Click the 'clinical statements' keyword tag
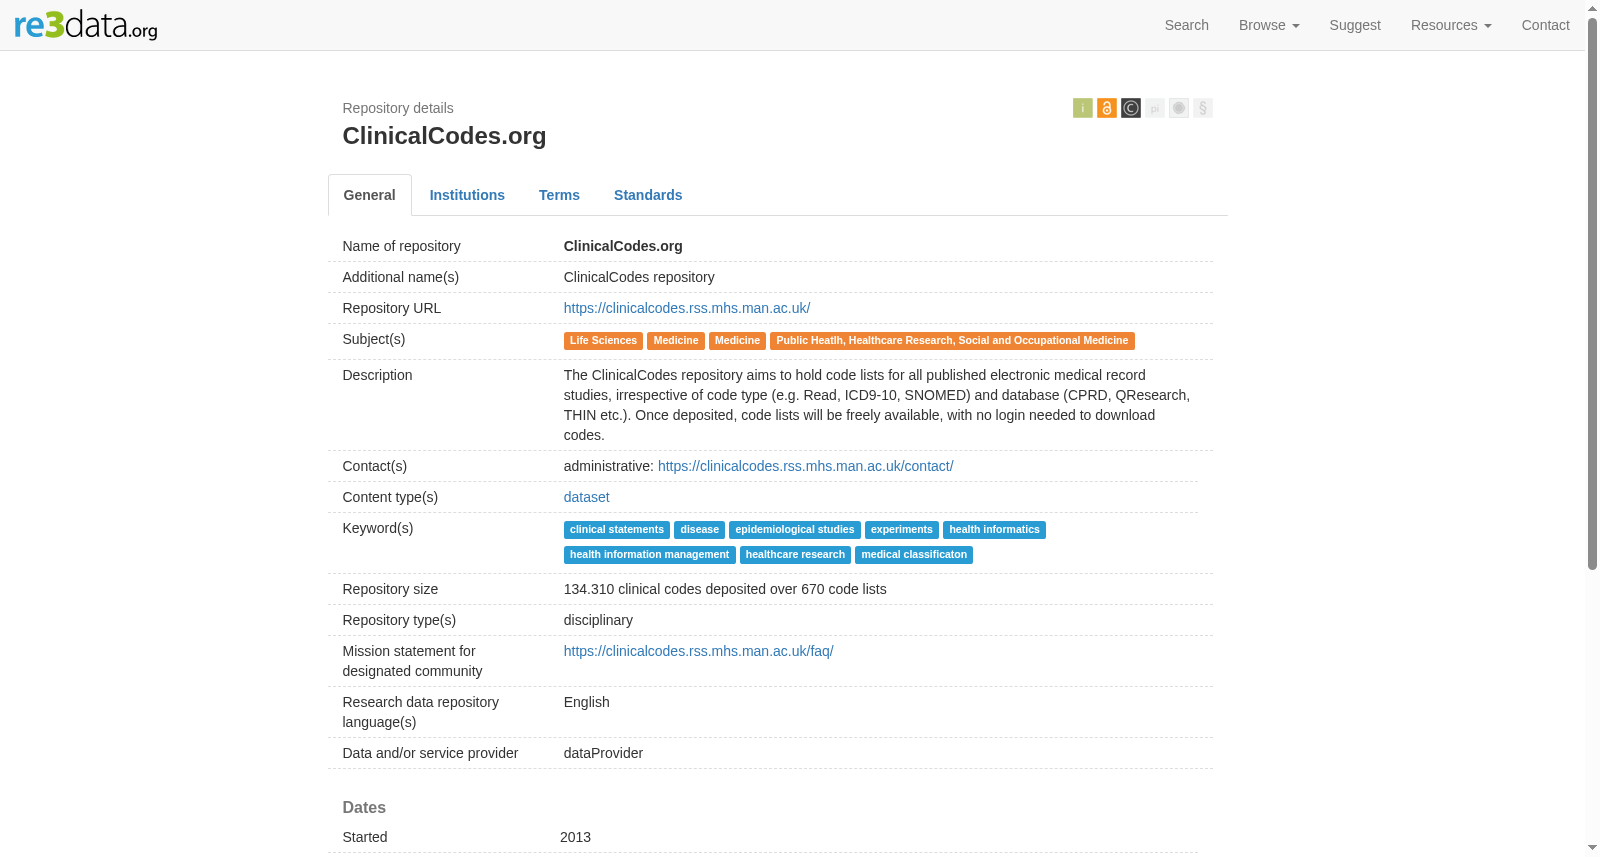 [617, 530]
